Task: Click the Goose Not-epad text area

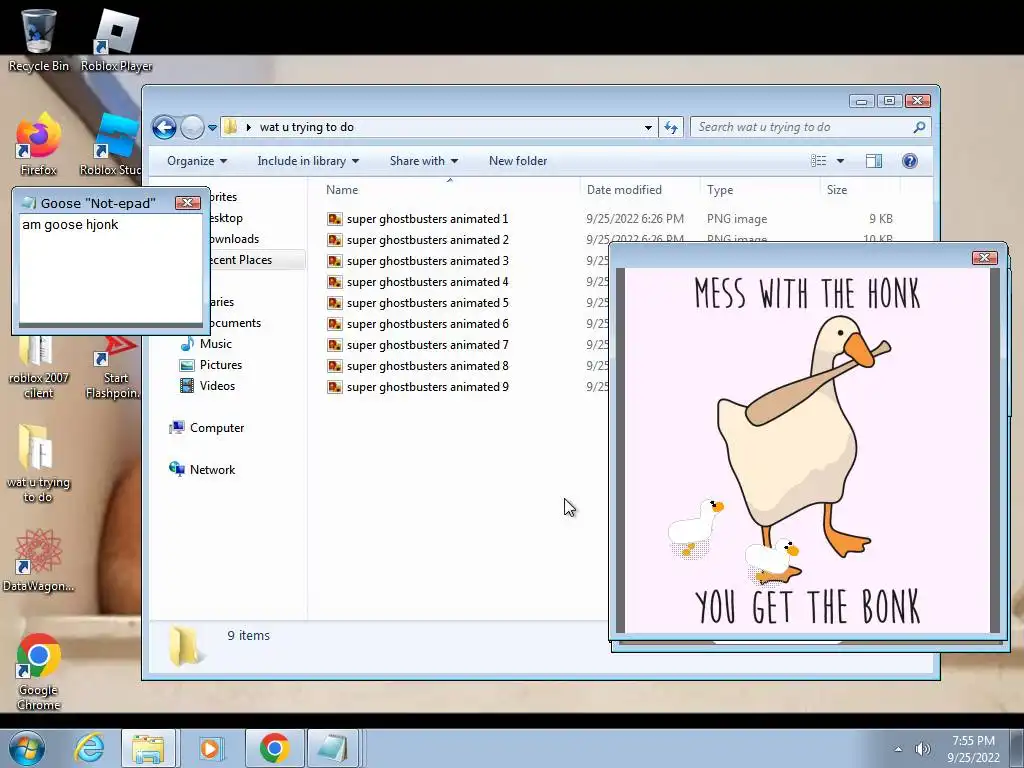Action: point(110,268)
